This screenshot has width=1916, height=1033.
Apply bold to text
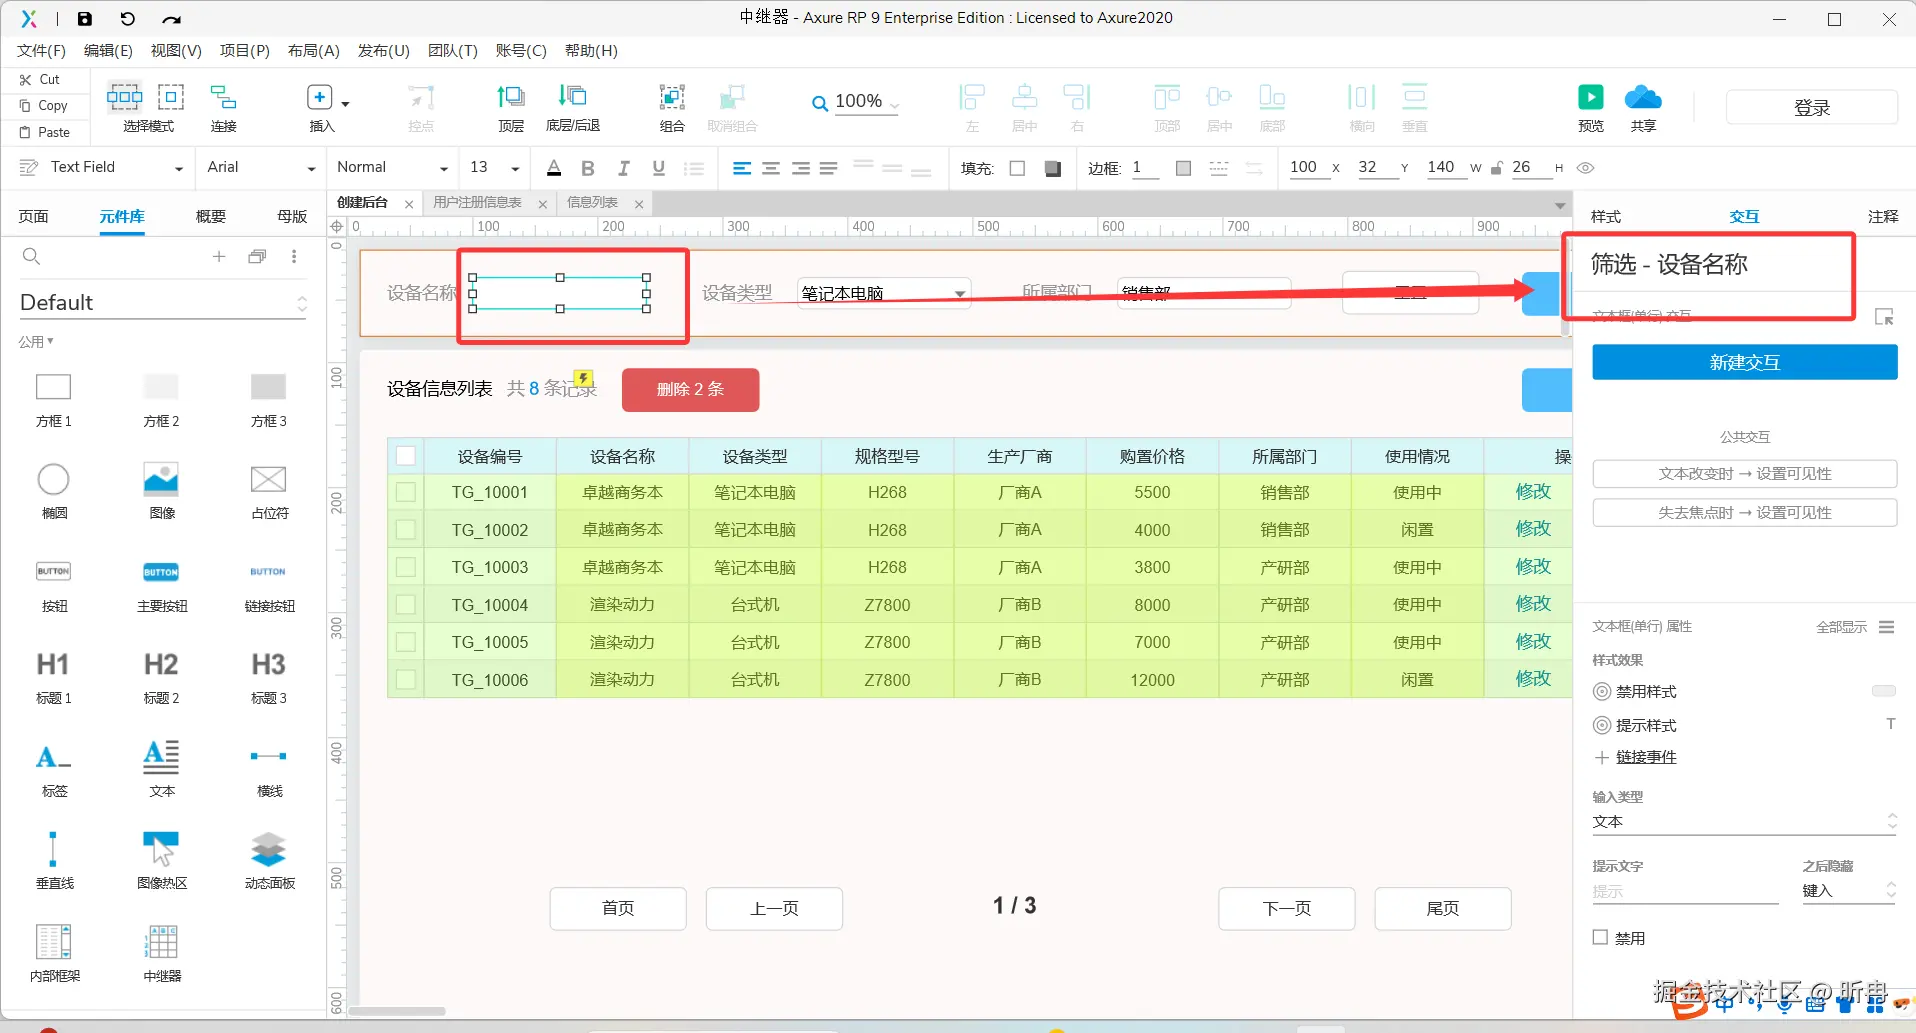(x=588, y=168)
